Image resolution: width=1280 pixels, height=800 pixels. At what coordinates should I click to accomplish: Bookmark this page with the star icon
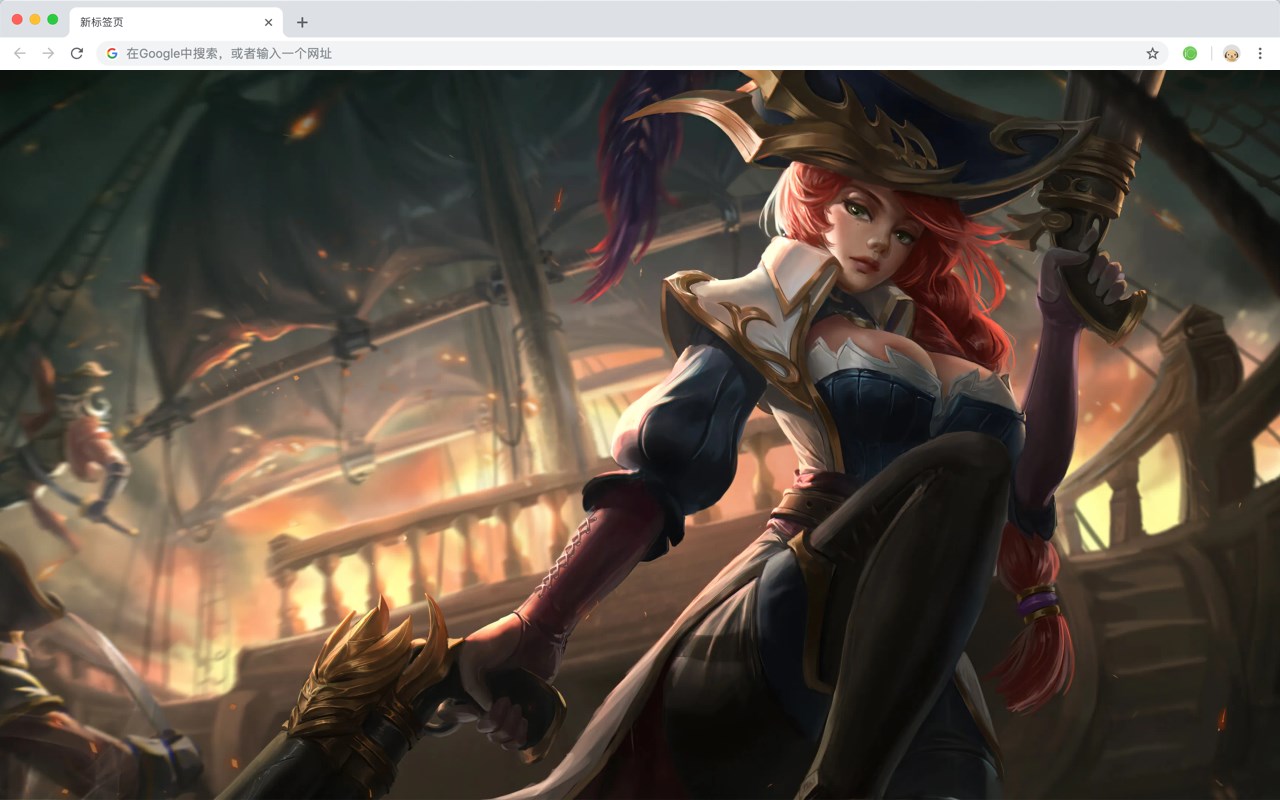coord(1152,53)
